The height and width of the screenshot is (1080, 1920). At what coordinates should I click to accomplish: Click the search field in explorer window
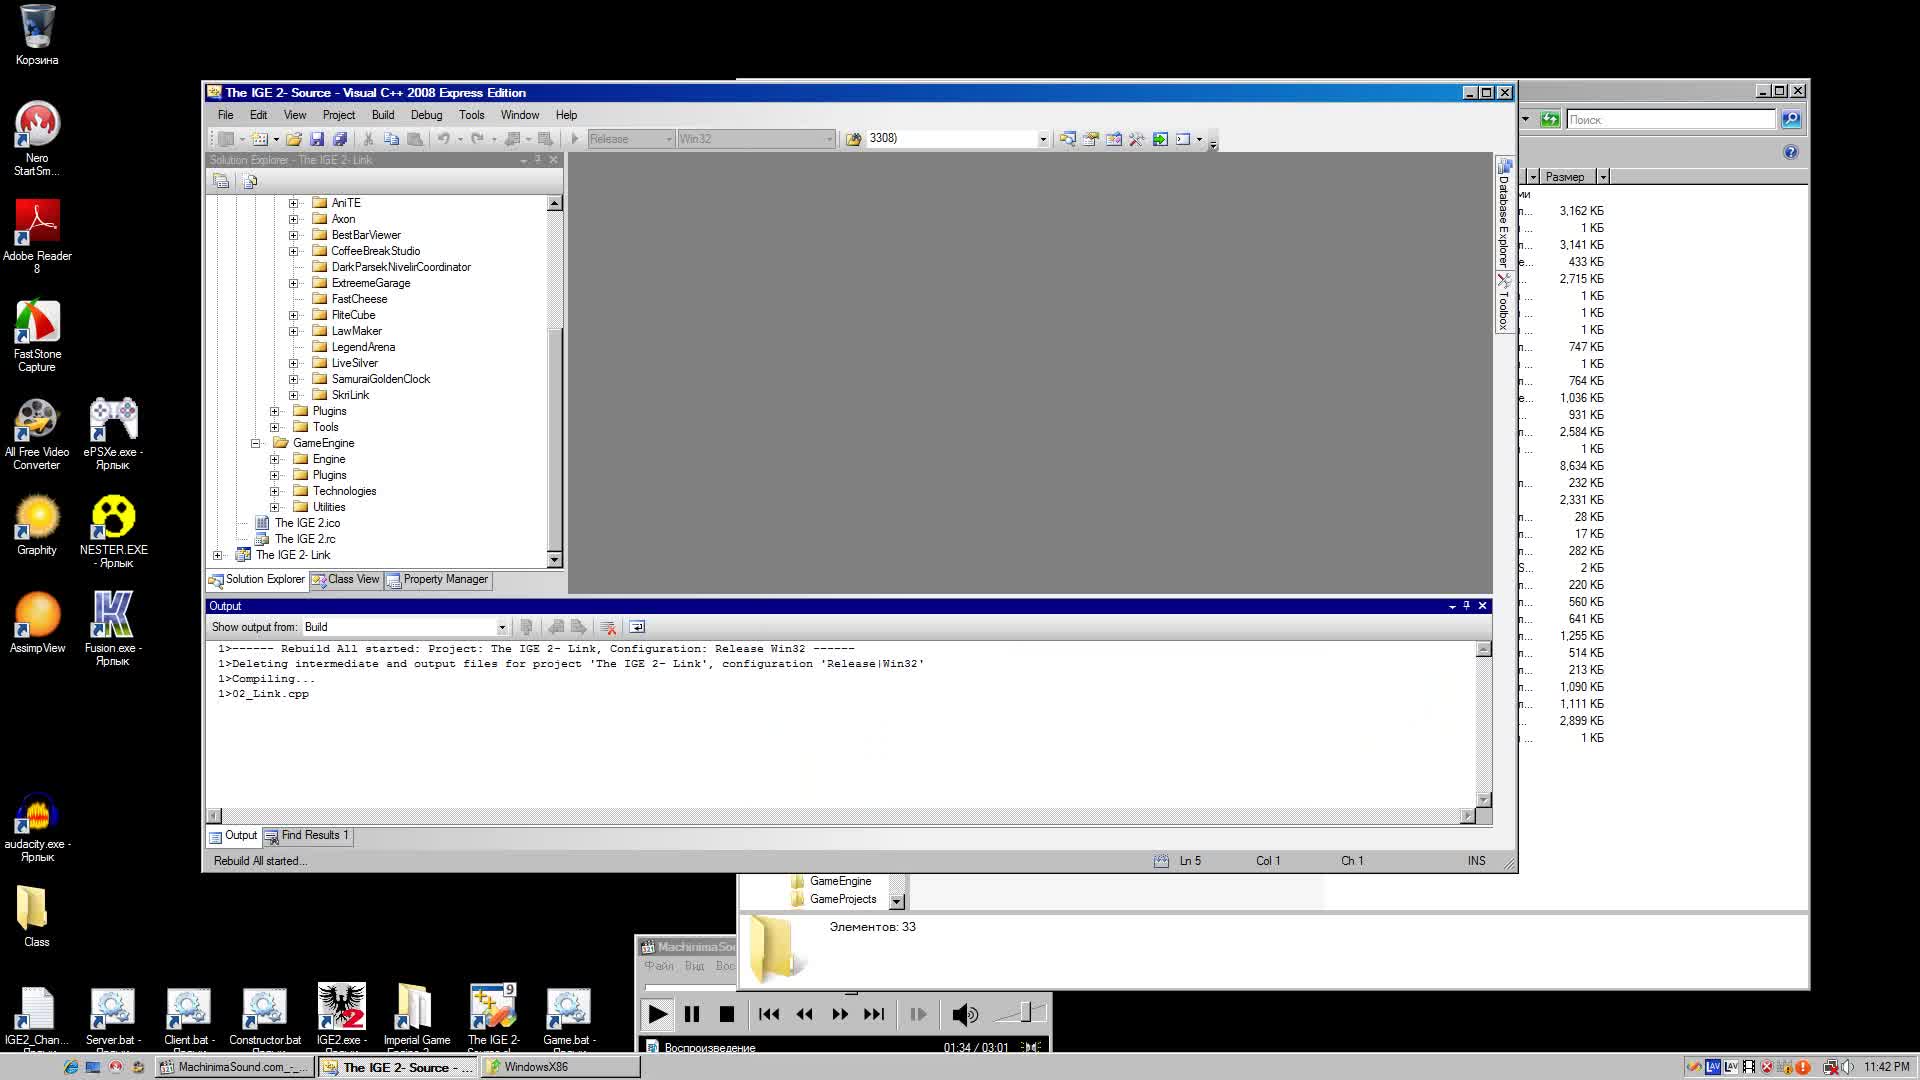[x=1671, y=119]
